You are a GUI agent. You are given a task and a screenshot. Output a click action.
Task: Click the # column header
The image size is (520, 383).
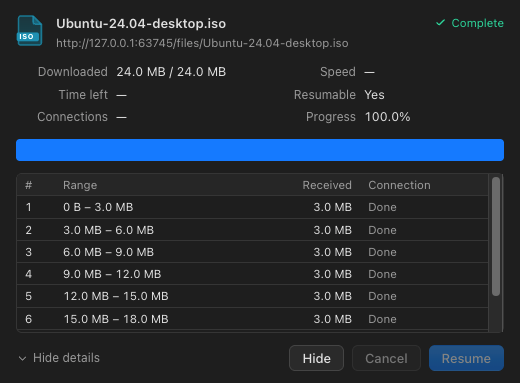point(29,185)
